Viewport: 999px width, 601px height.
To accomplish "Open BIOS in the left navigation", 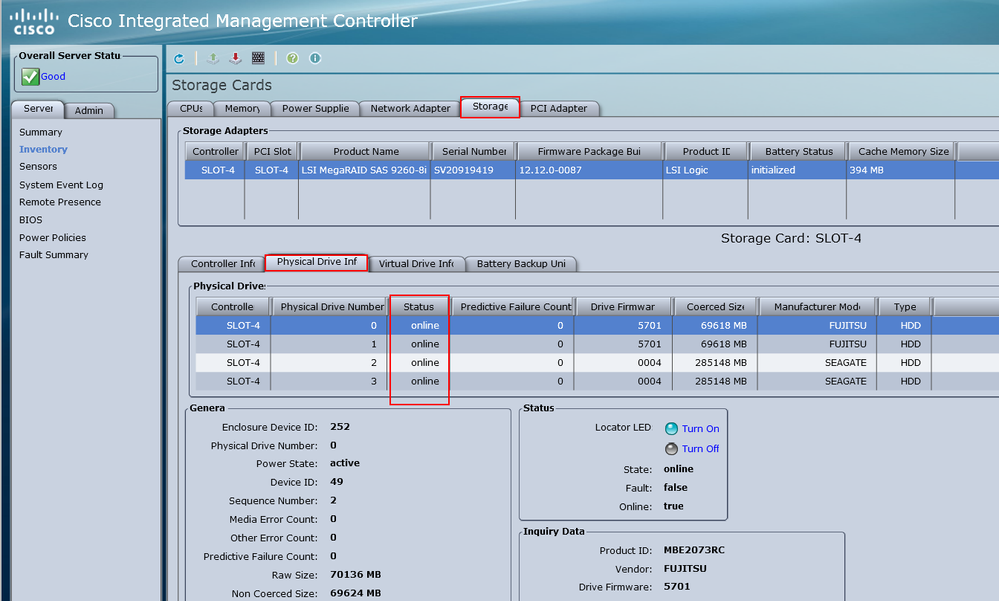I will click(x=31, y=220).
